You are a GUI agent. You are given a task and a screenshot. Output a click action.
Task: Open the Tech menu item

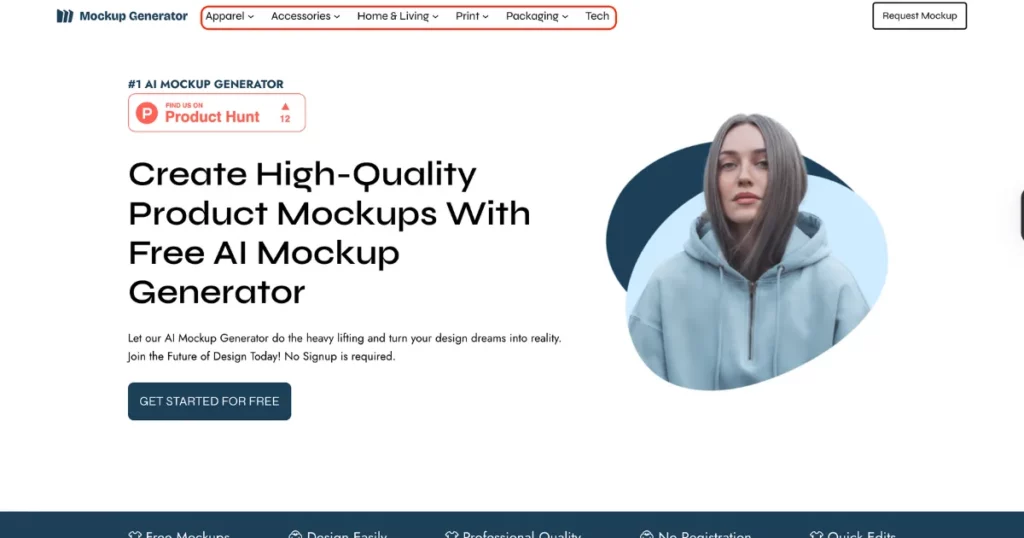point(597,16)
